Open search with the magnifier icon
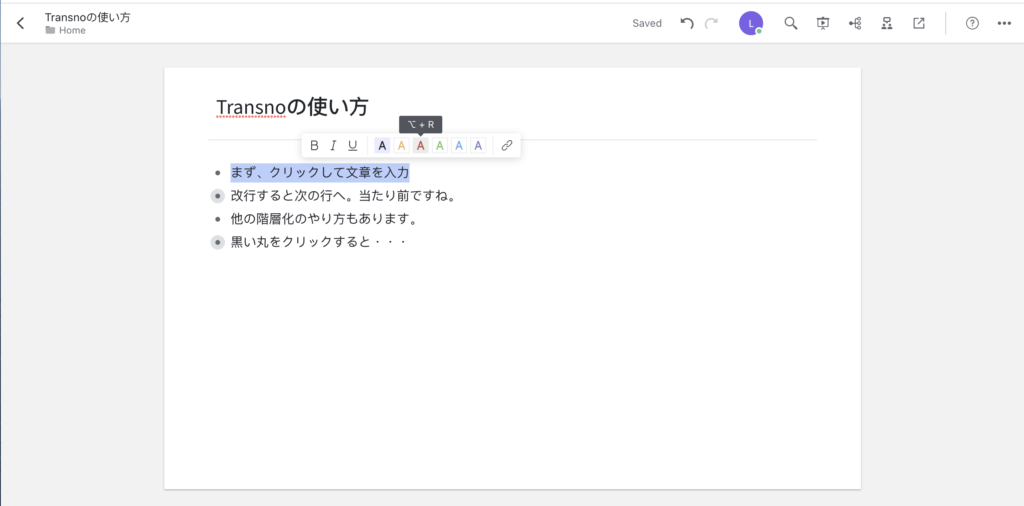Screen dimensions: 1024x506 point(791,24)
